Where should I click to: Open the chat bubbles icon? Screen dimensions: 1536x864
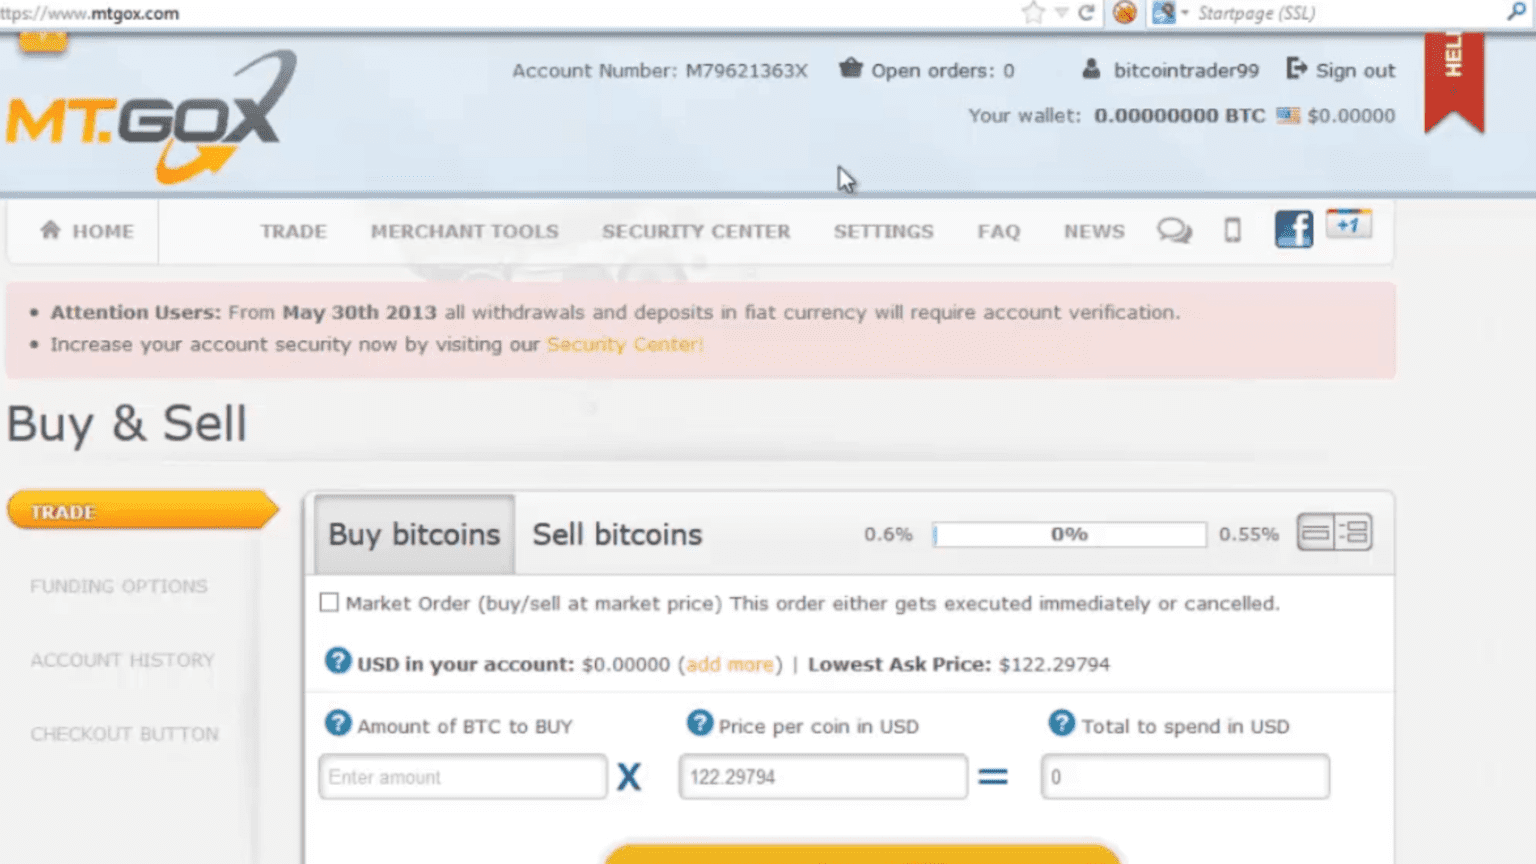[x=1174, y=231]
